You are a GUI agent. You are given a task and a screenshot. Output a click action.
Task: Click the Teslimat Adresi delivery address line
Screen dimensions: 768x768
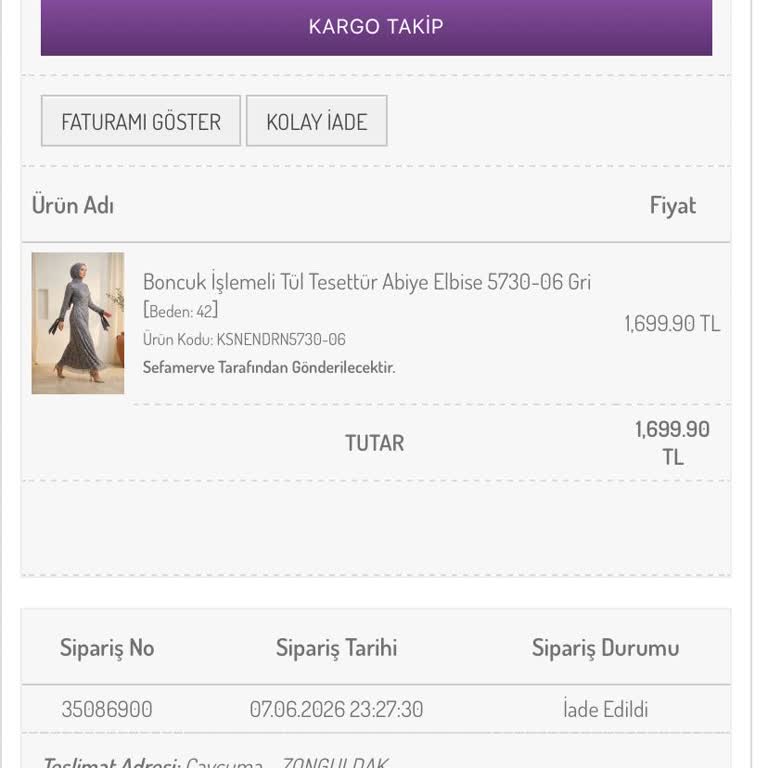(x=216, y=762)
